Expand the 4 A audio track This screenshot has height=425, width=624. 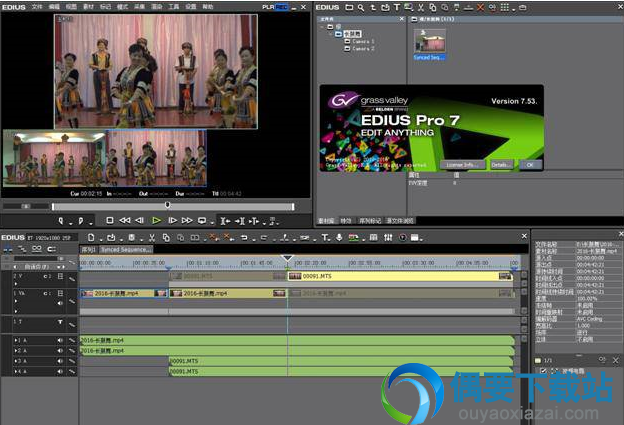coord(16,371)
